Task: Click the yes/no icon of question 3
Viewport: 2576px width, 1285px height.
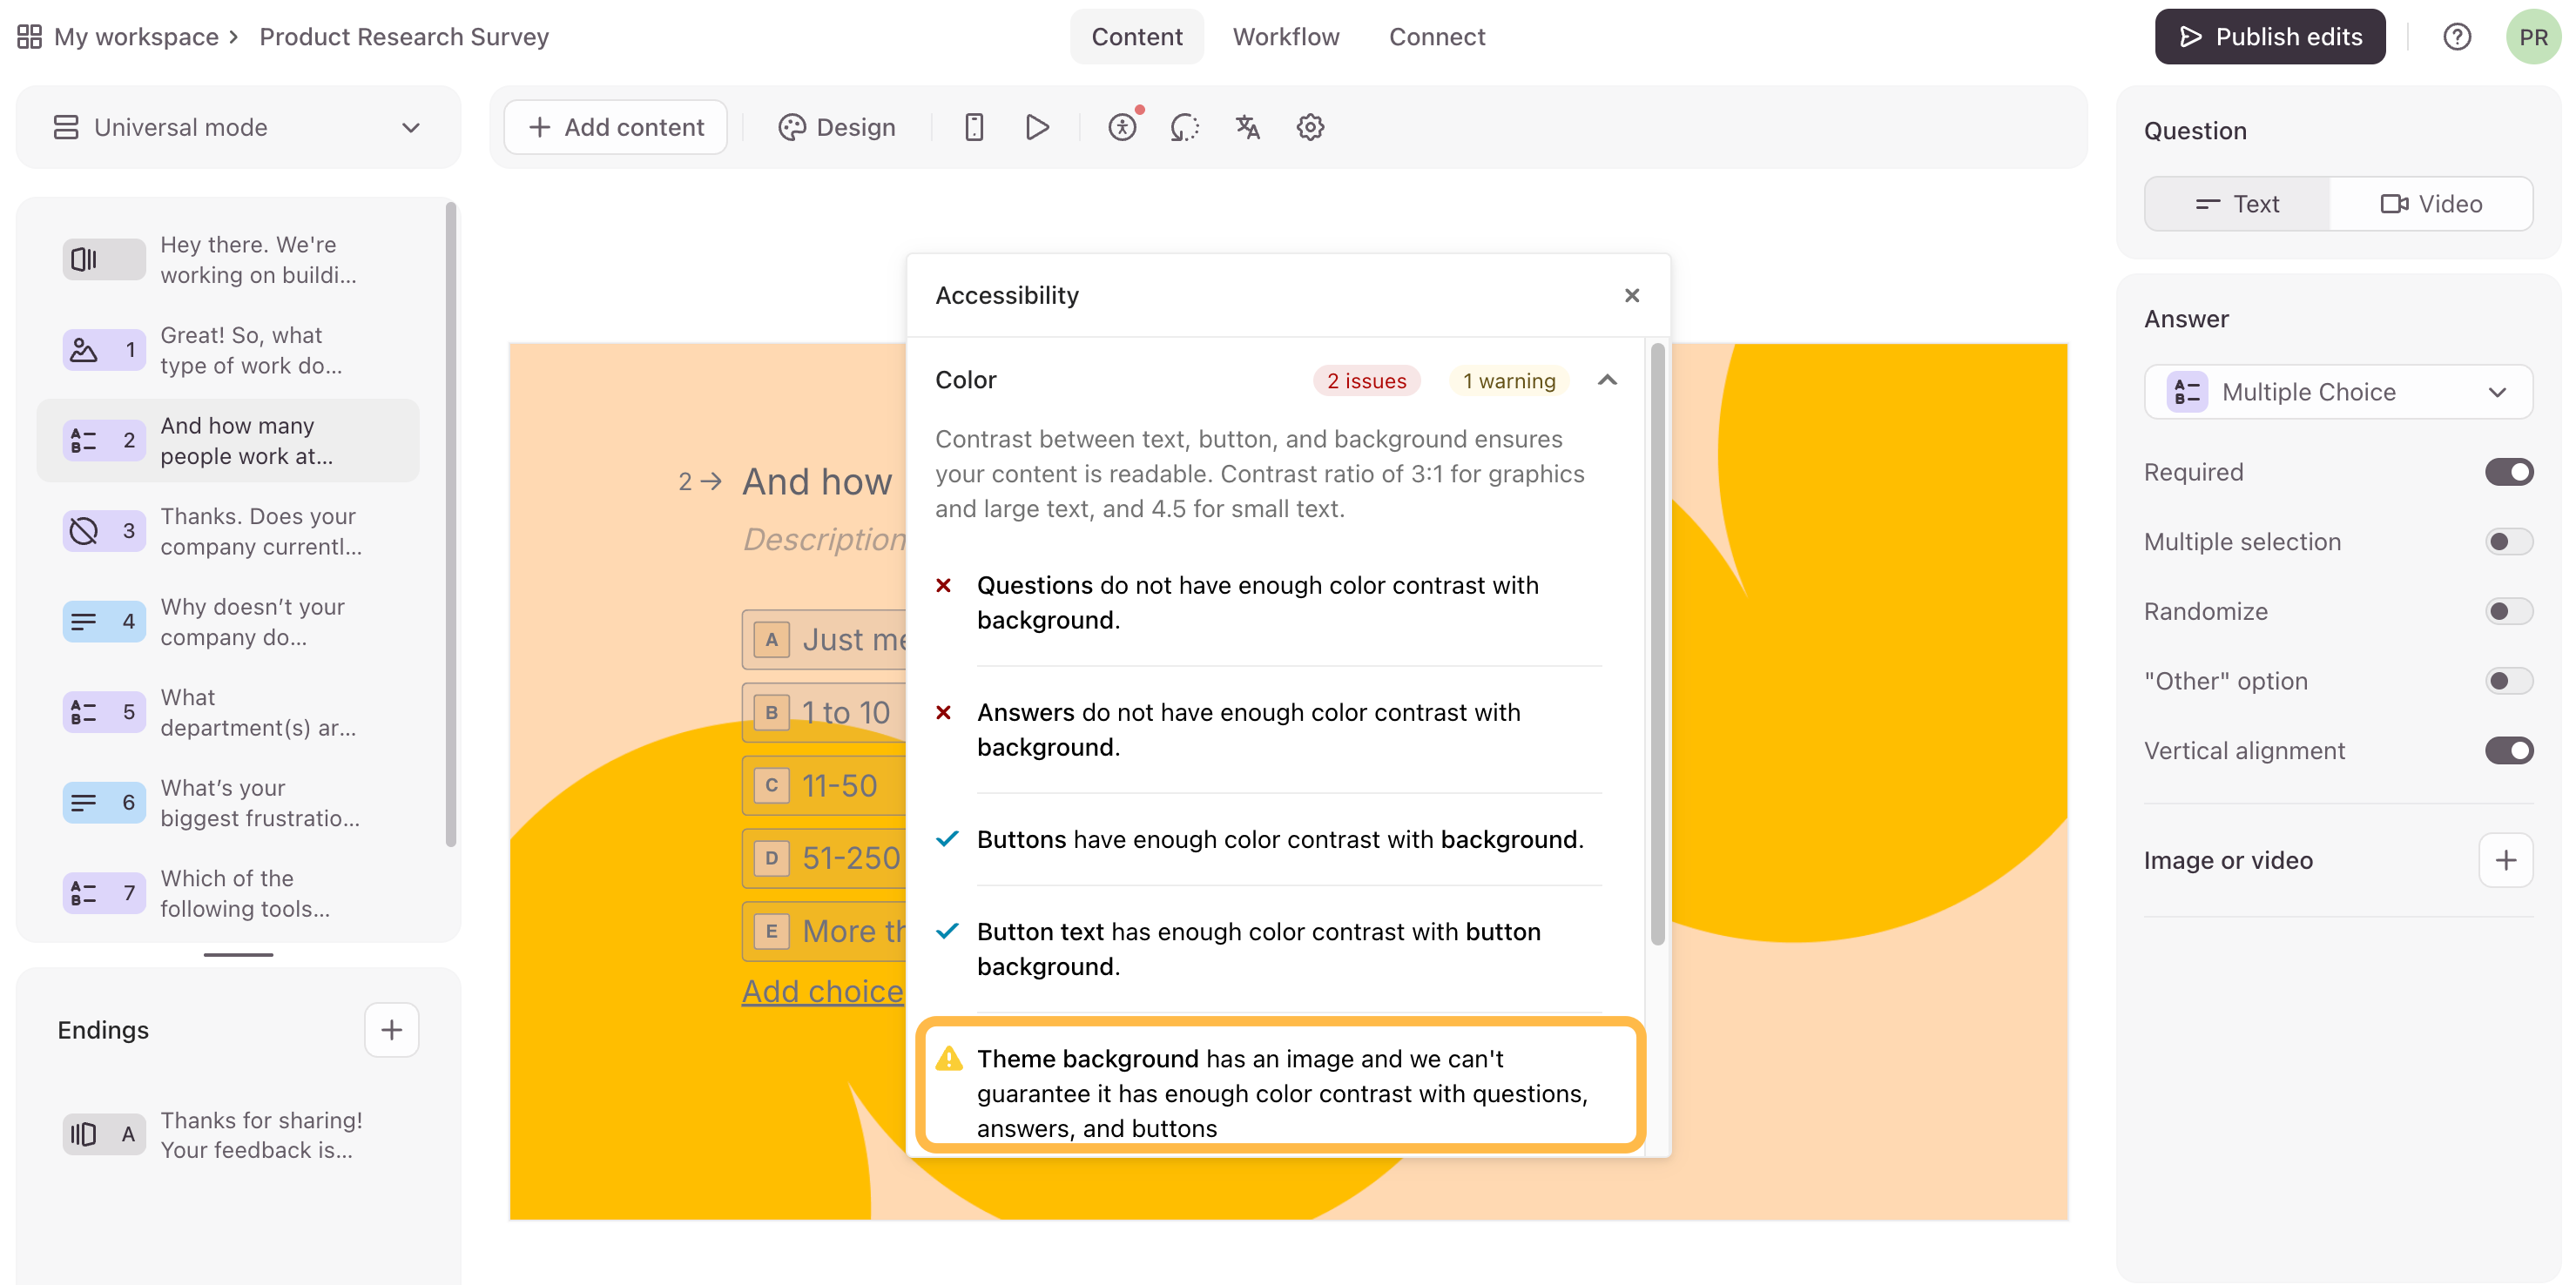Action: (x=104, y=531)
